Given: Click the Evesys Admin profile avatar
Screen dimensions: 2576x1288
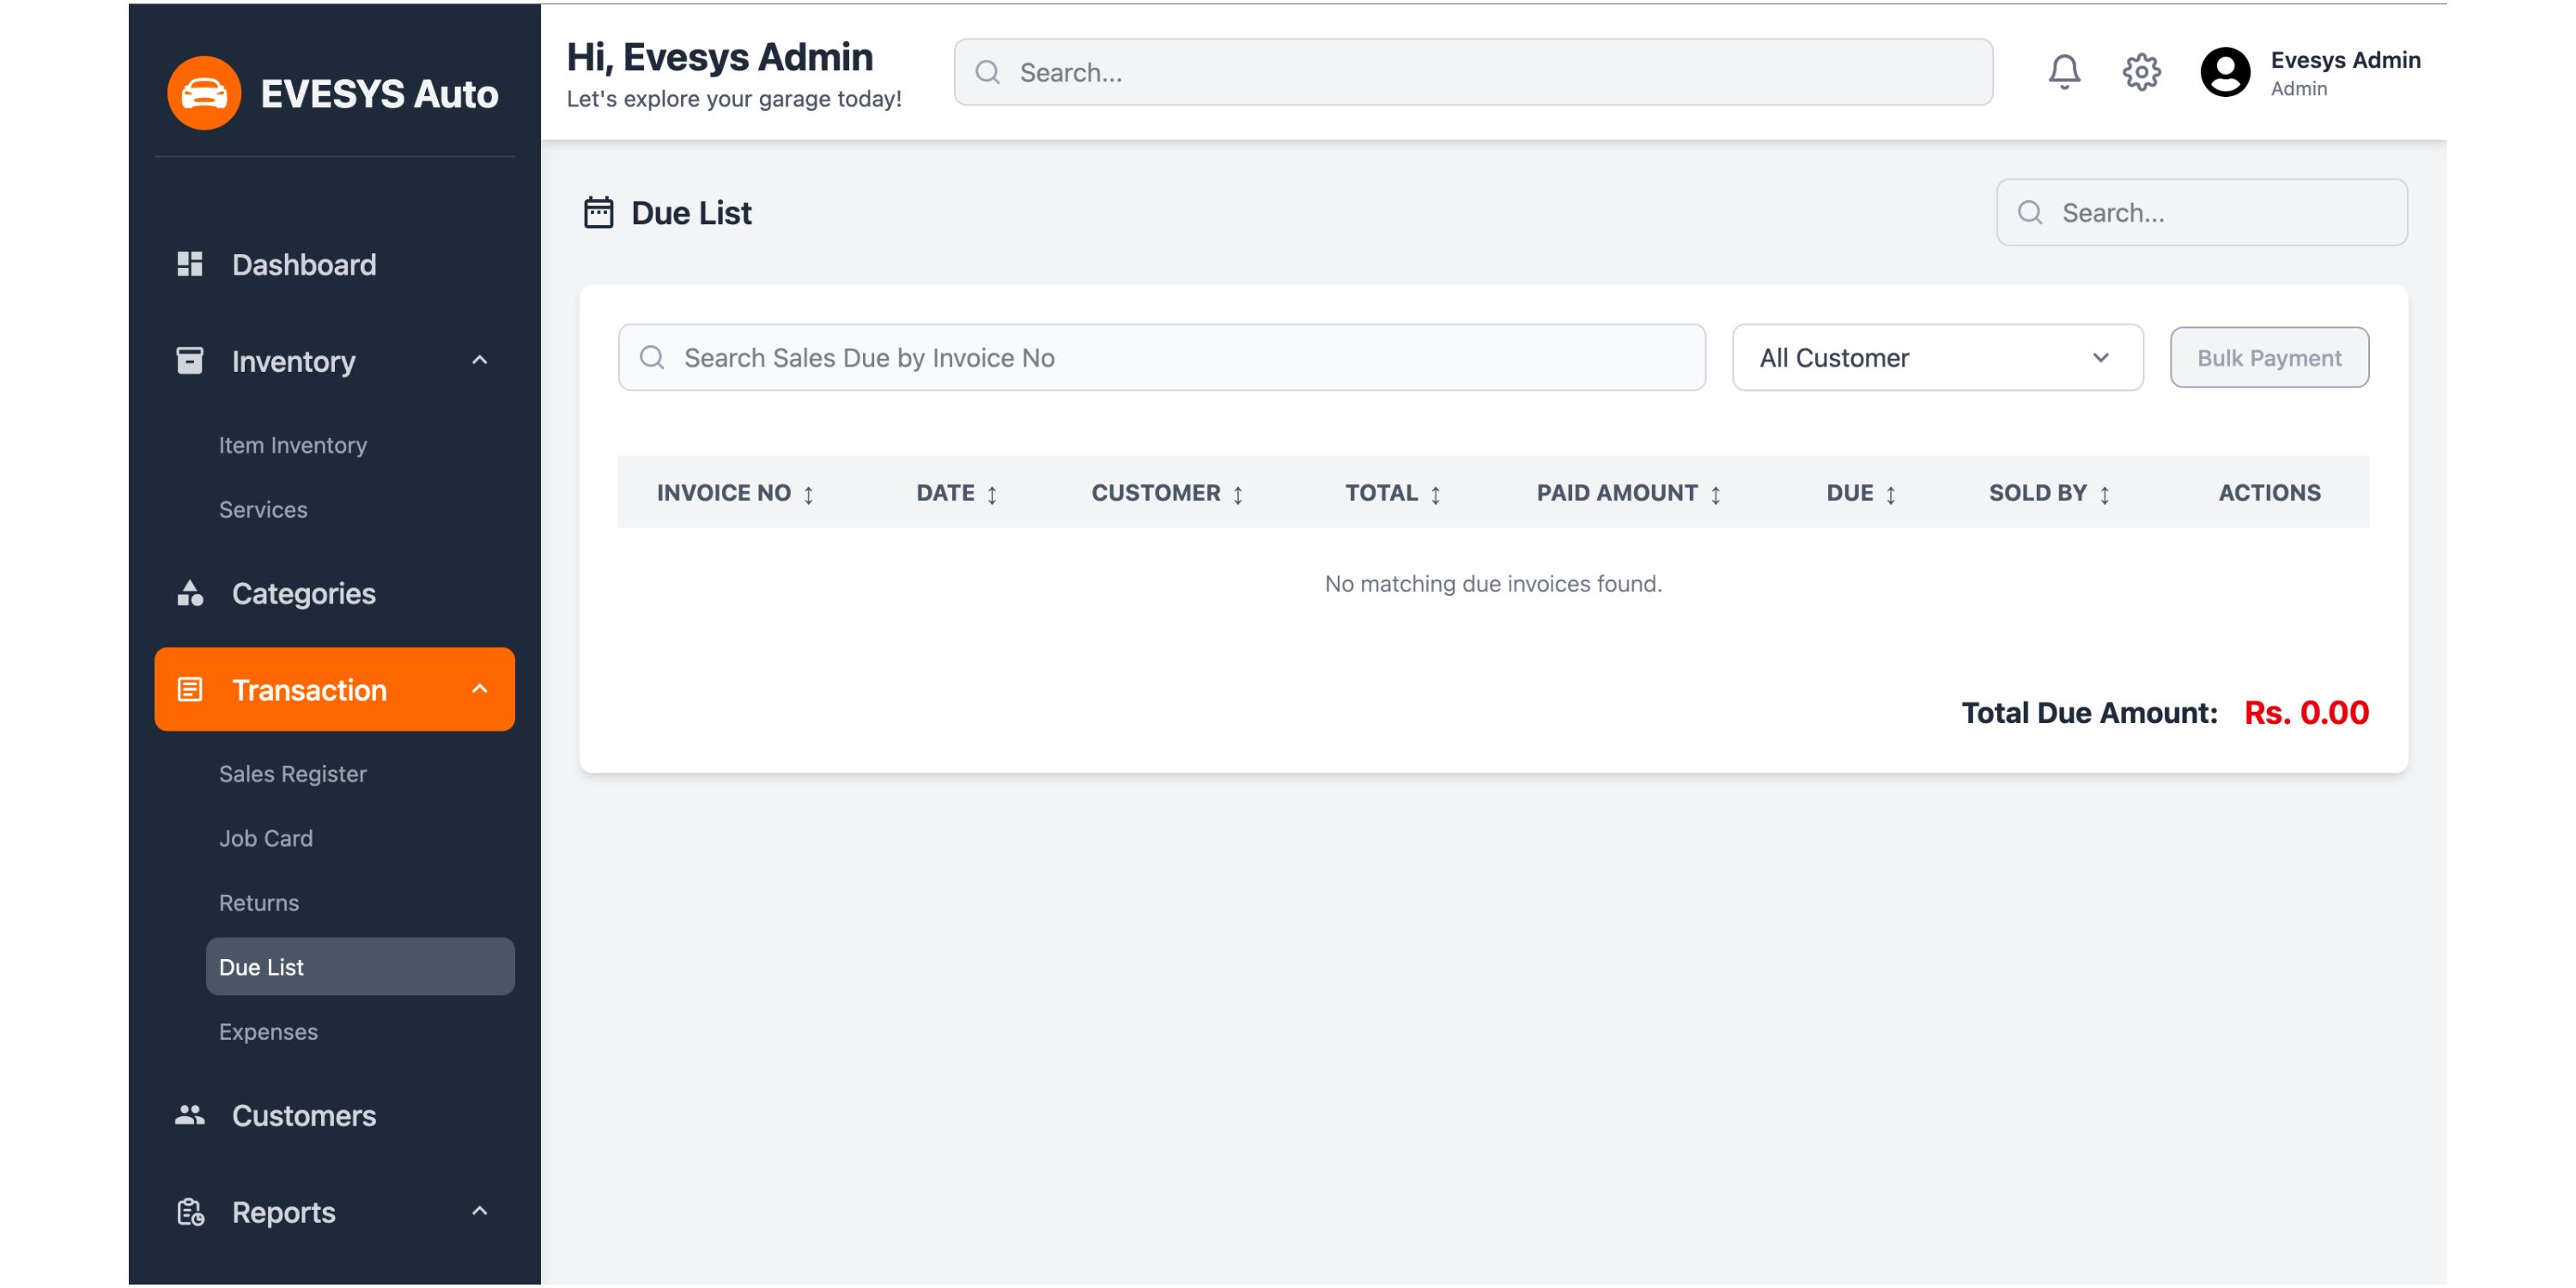Looking at the screenshot, I should [2225, 72].
